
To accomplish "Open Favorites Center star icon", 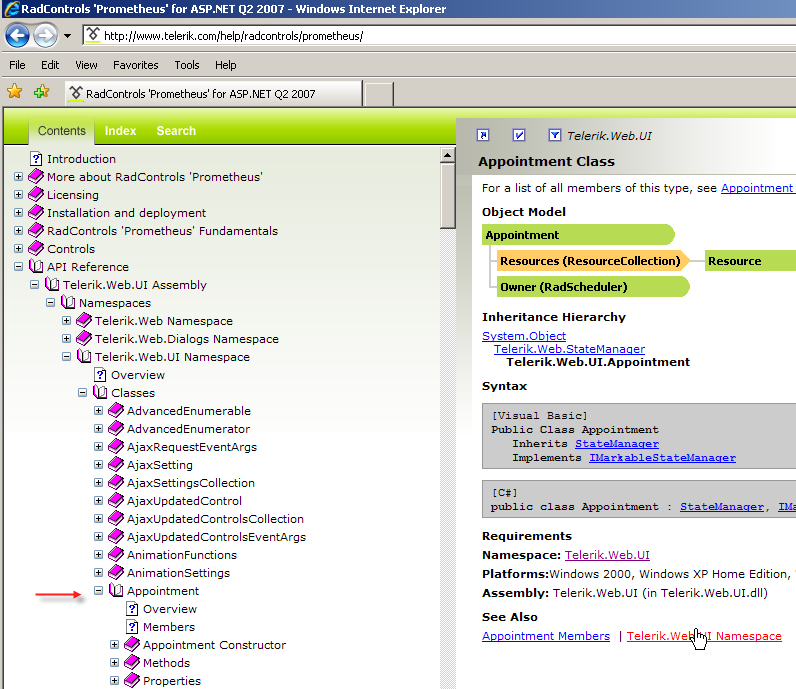I will 15,92.
